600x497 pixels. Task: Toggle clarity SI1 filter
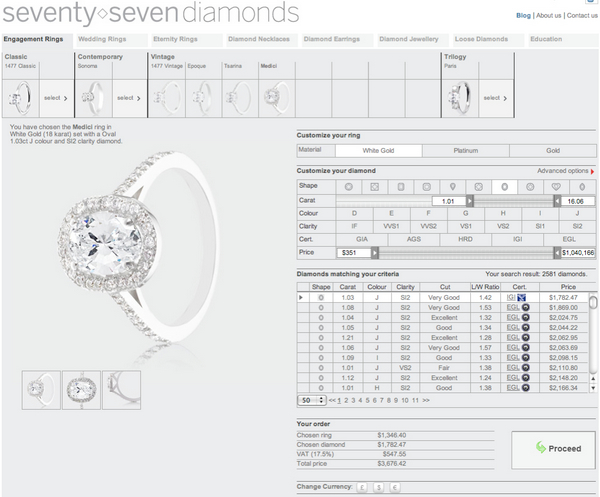pyautogui.click(x=540, y=227)
